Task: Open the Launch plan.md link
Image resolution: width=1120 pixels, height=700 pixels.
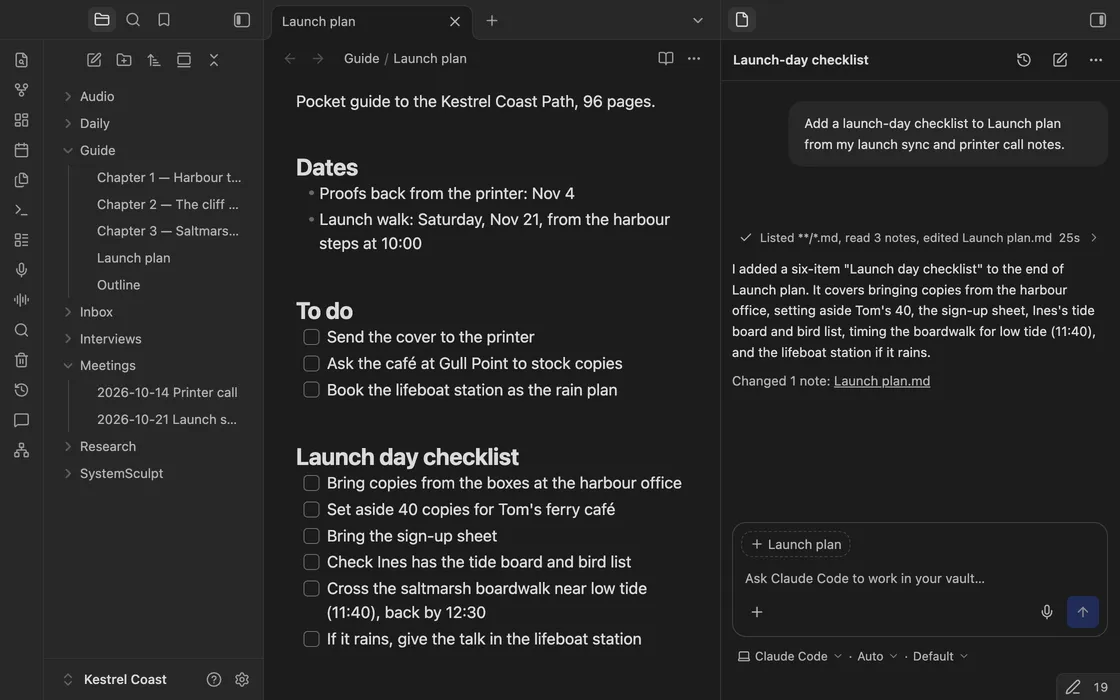Action: pyautogui.click(x=881, y=381)
